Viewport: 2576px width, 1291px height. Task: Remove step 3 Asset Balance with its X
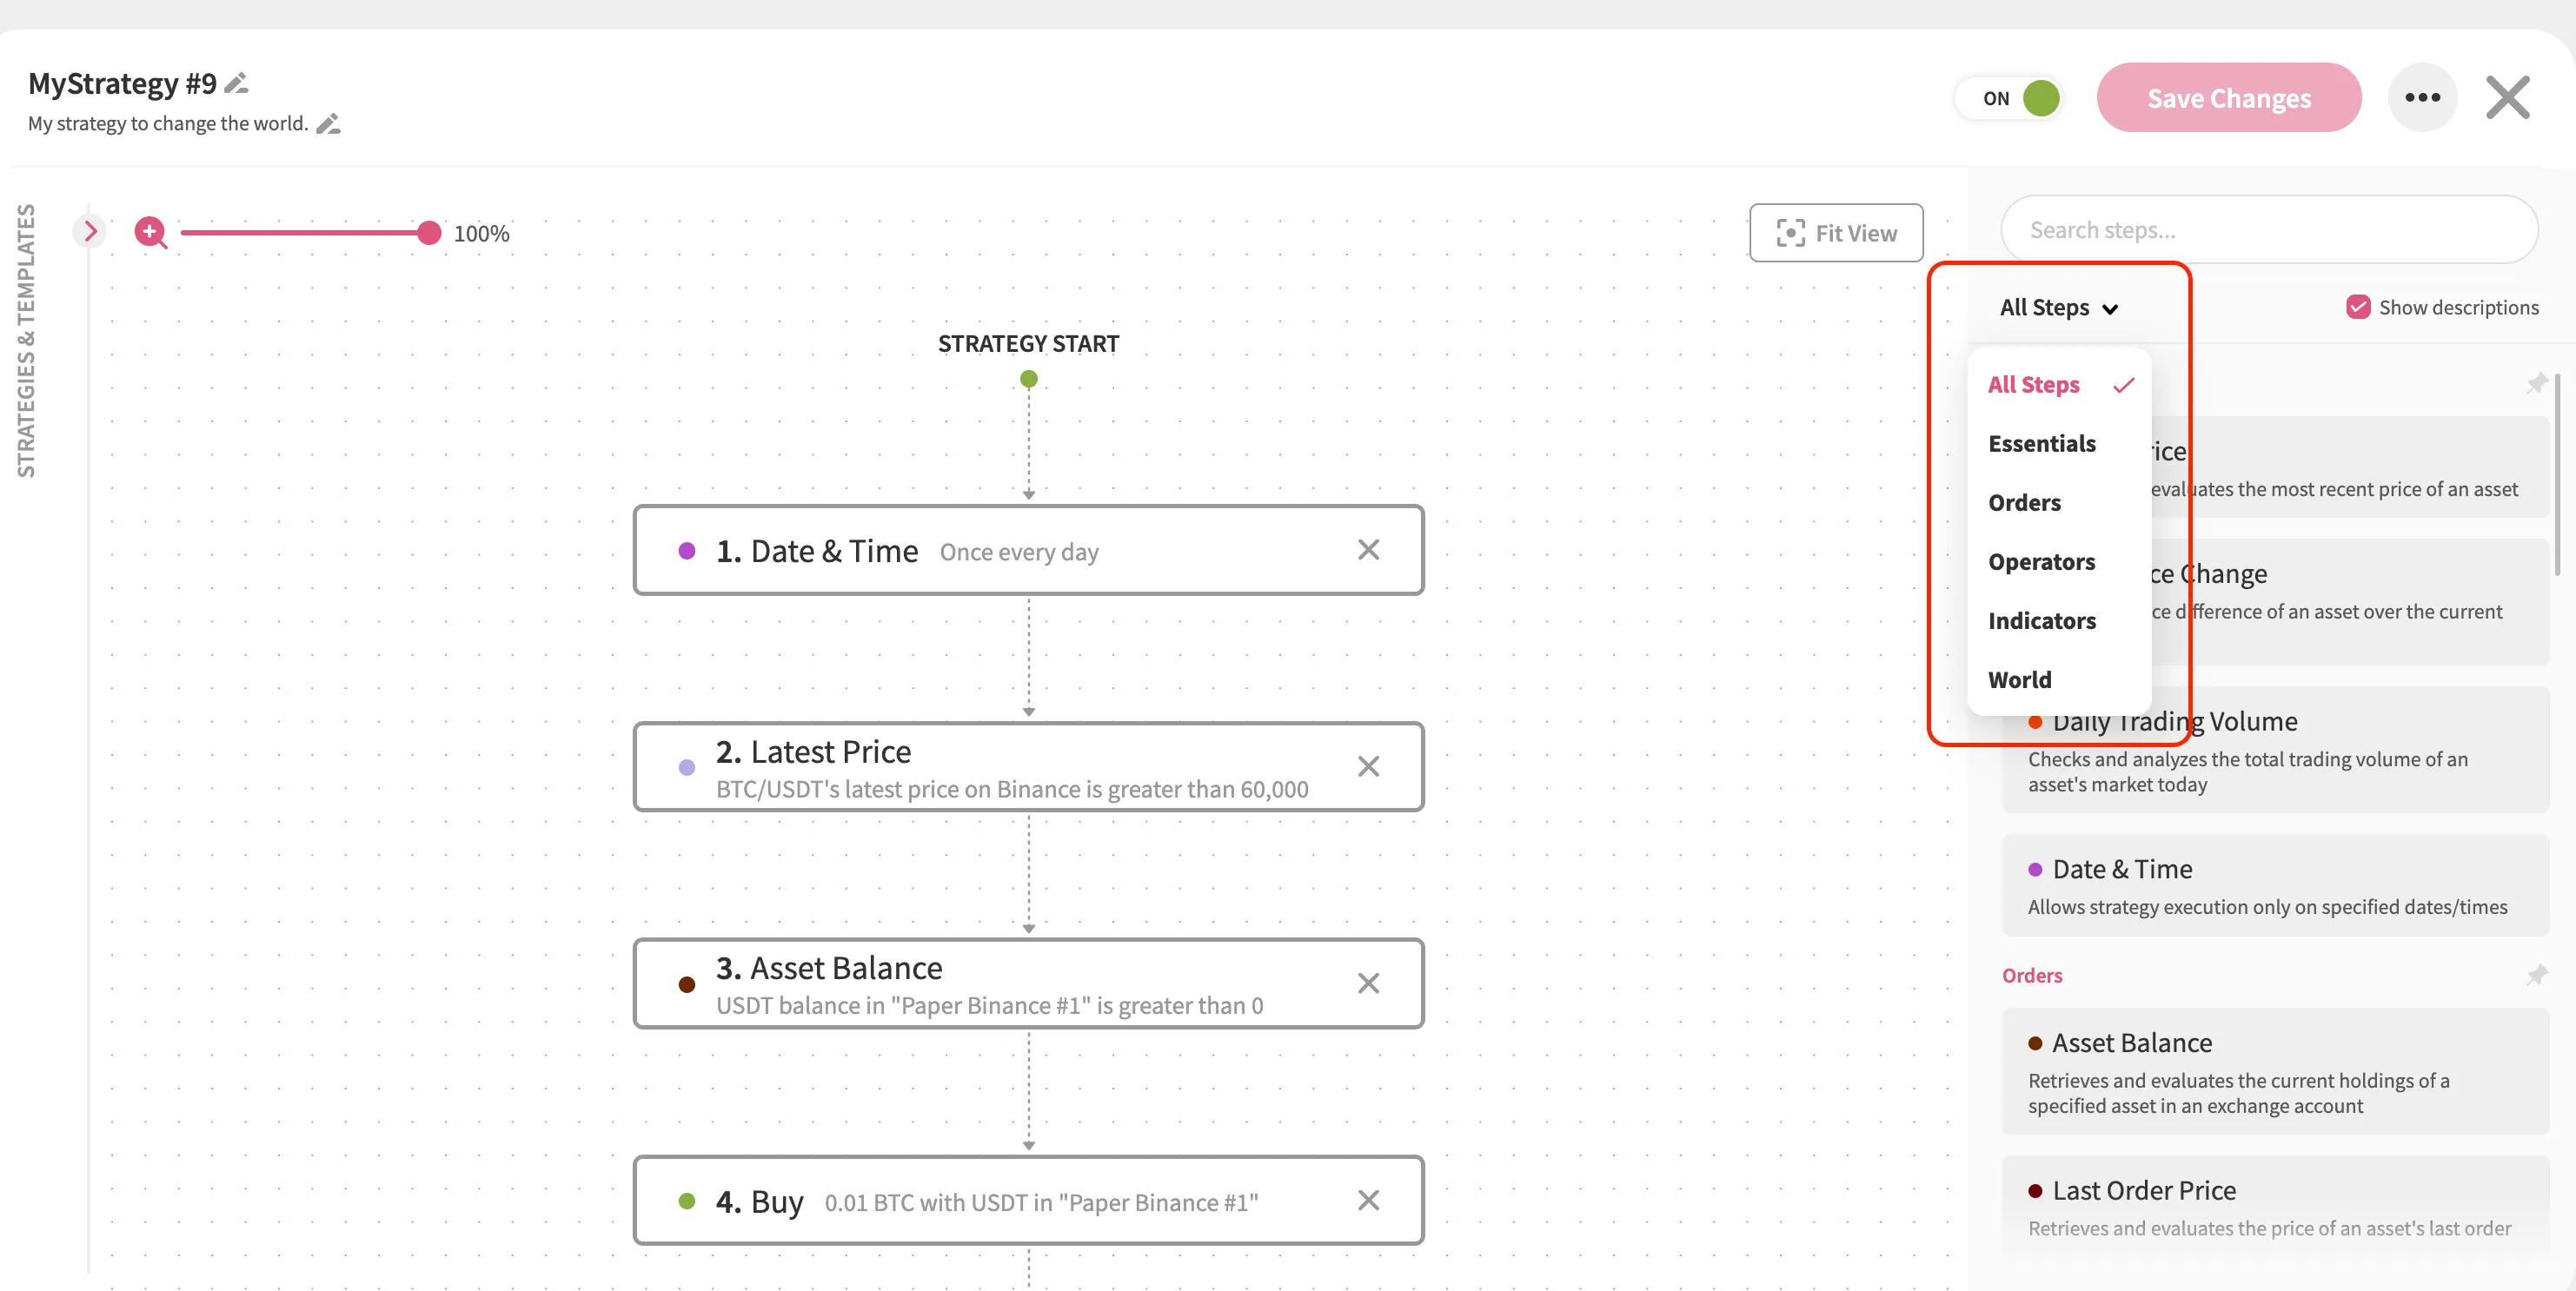(x=1368, y=984)
